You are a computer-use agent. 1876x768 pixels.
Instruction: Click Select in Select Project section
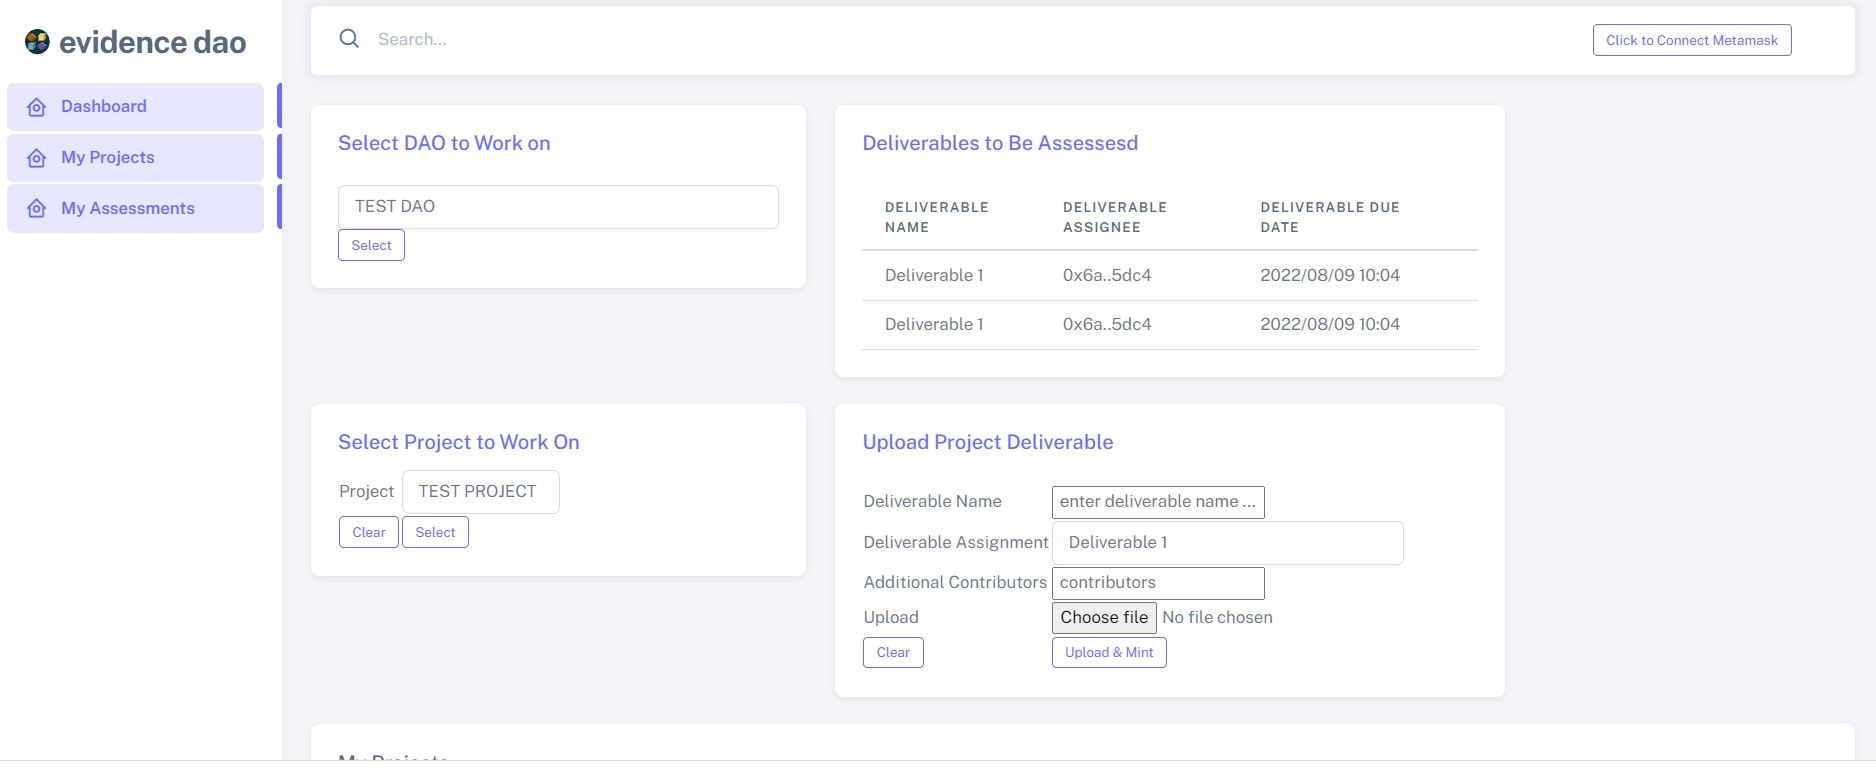[x=435, y=532]
